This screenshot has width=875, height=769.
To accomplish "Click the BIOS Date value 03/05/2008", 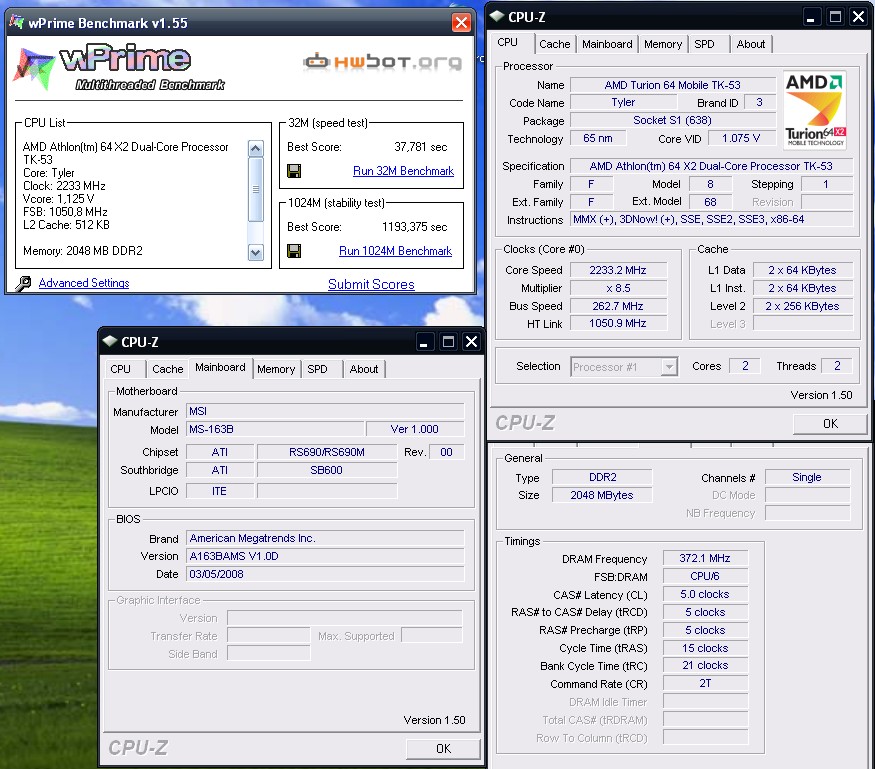I will click(x=325, y=574).
